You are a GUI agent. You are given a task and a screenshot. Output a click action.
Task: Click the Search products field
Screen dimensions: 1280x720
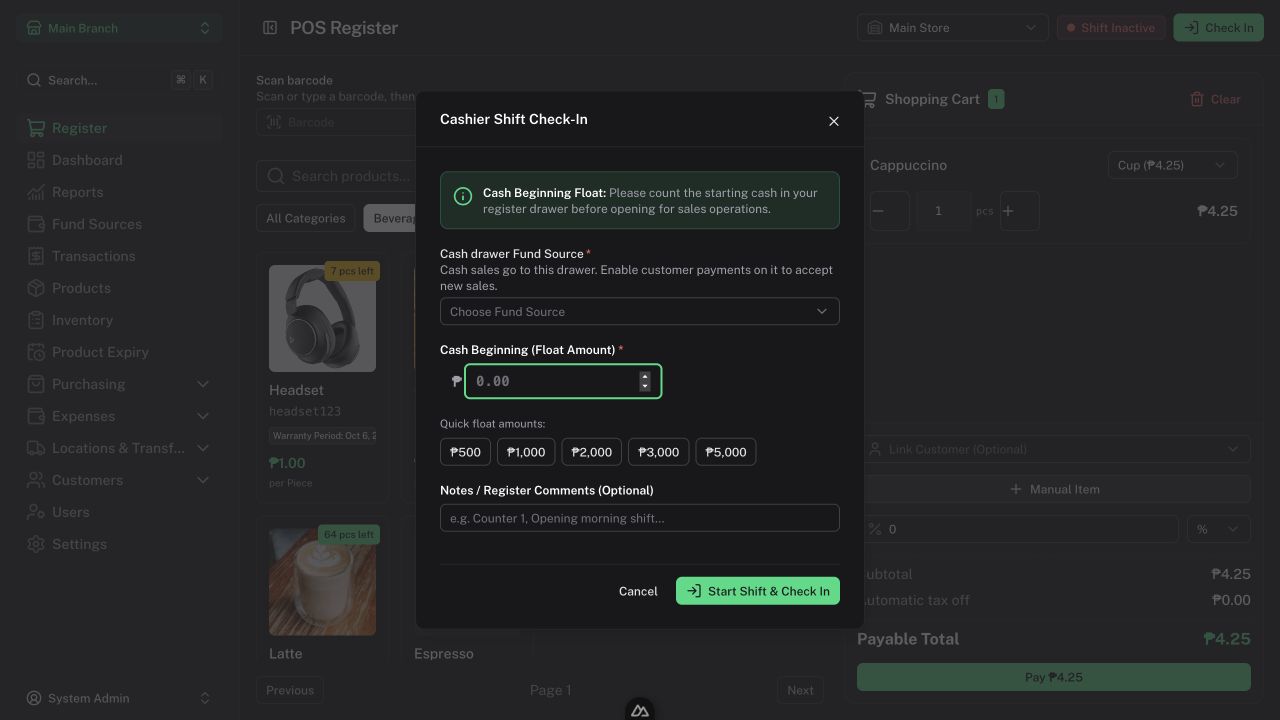336,176
